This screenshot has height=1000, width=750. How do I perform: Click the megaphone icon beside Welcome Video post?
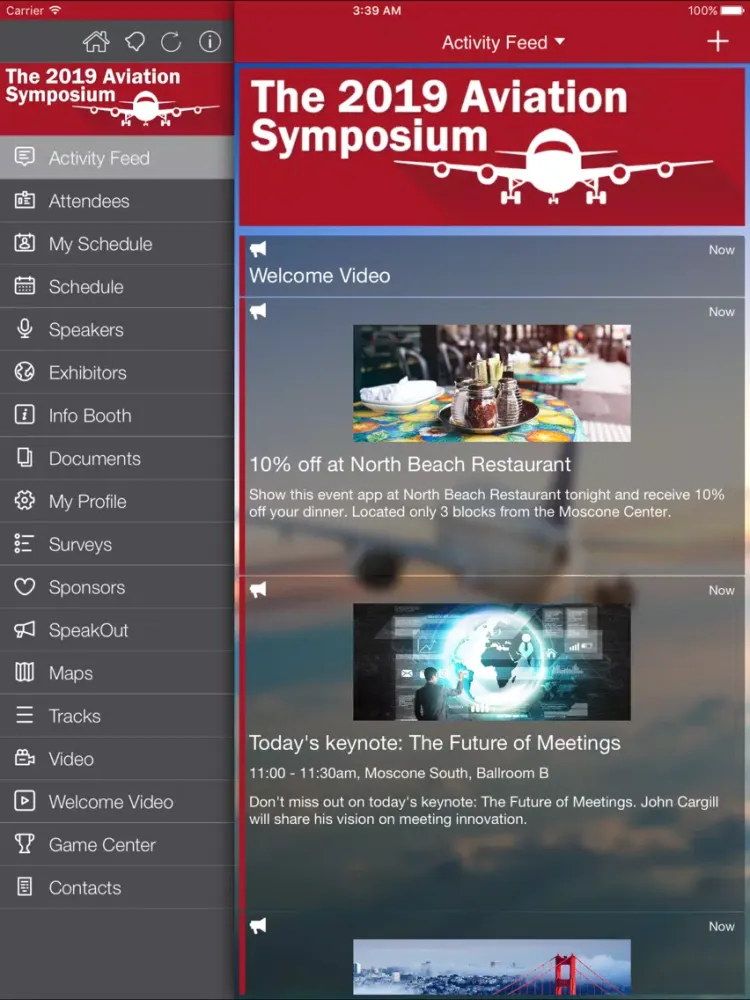258,250
